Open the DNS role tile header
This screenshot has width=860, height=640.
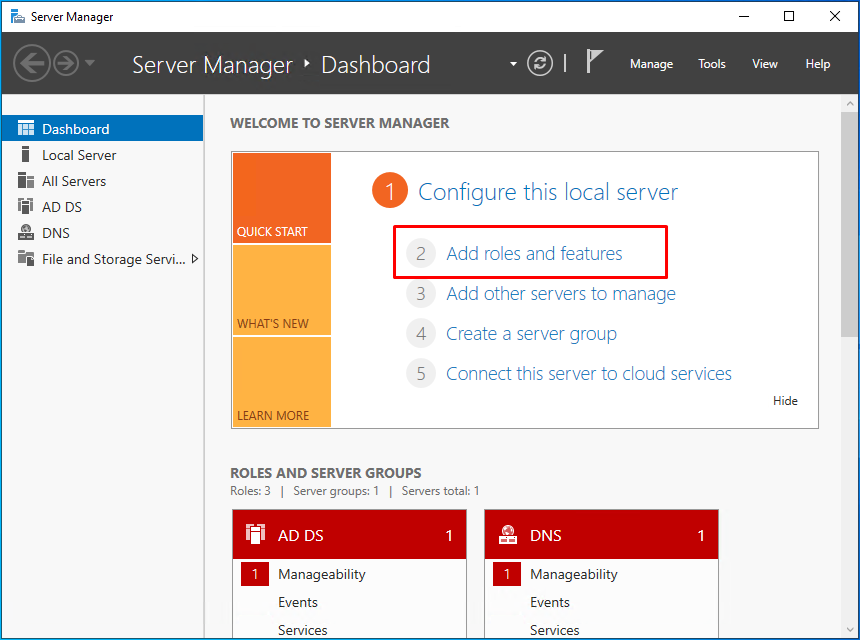601,535
